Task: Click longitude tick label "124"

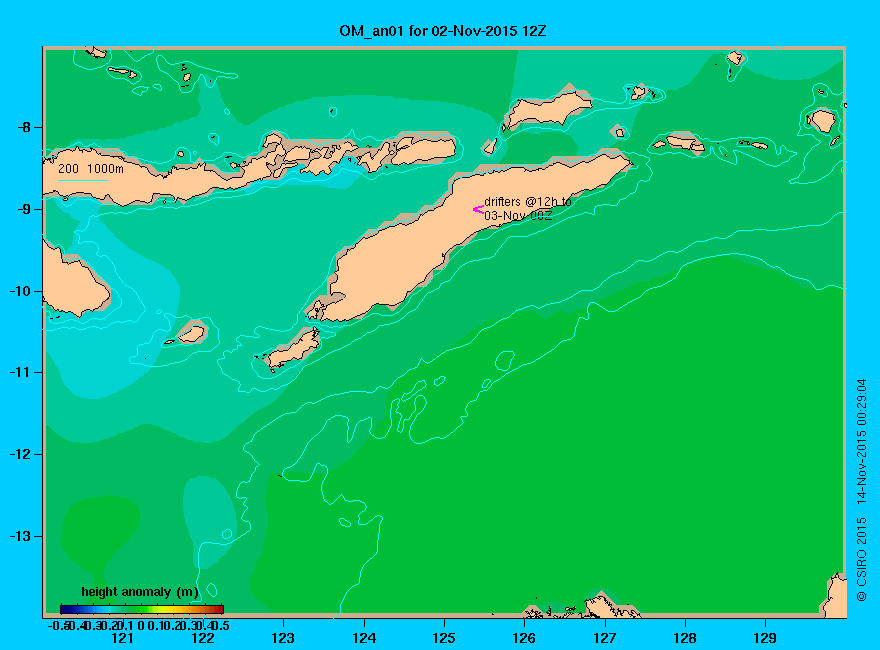Action: [364, 638]
